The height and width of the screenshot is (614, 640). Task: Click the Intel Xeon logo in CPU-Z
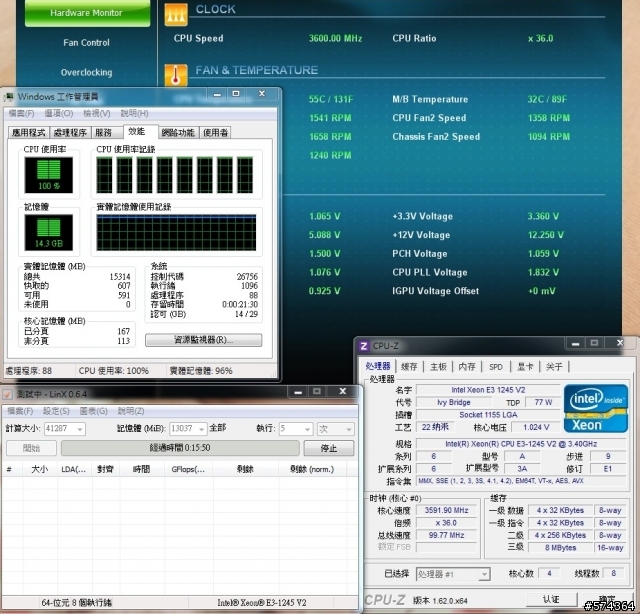coord(596,408)
